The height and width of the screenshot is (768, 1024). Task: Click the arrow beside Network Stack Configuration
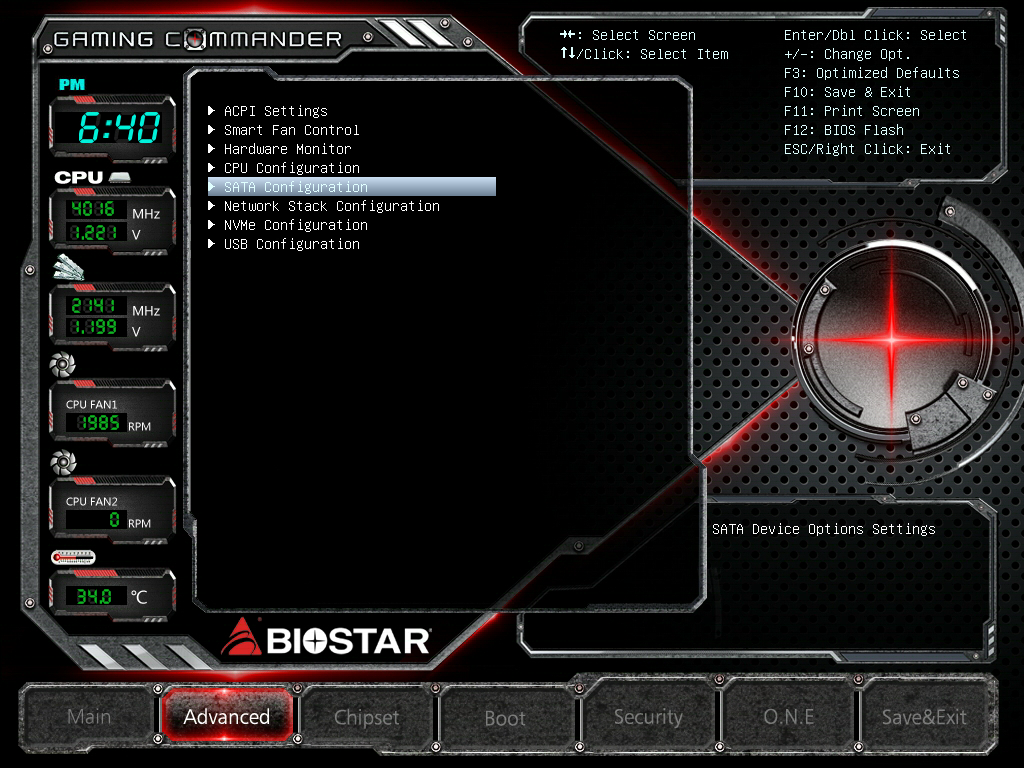point(212,205)
